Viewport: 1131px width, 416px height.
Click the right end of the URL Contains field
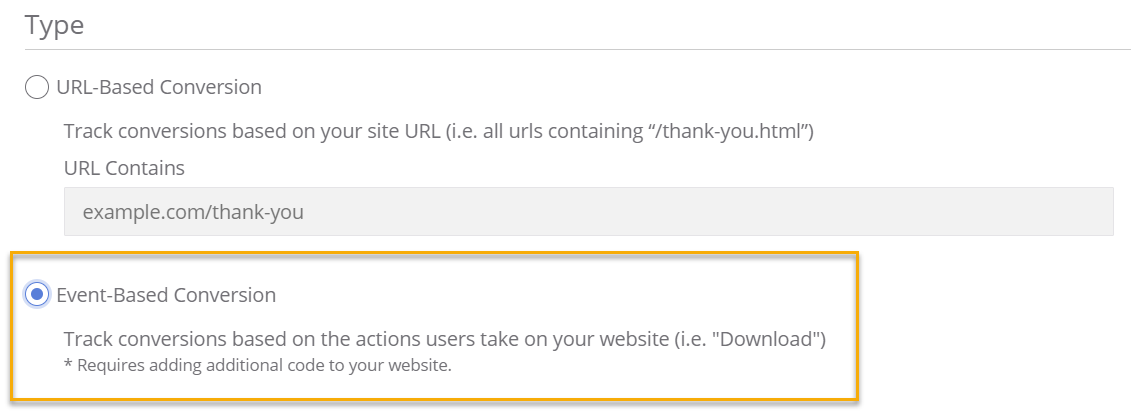[1095, 212]
